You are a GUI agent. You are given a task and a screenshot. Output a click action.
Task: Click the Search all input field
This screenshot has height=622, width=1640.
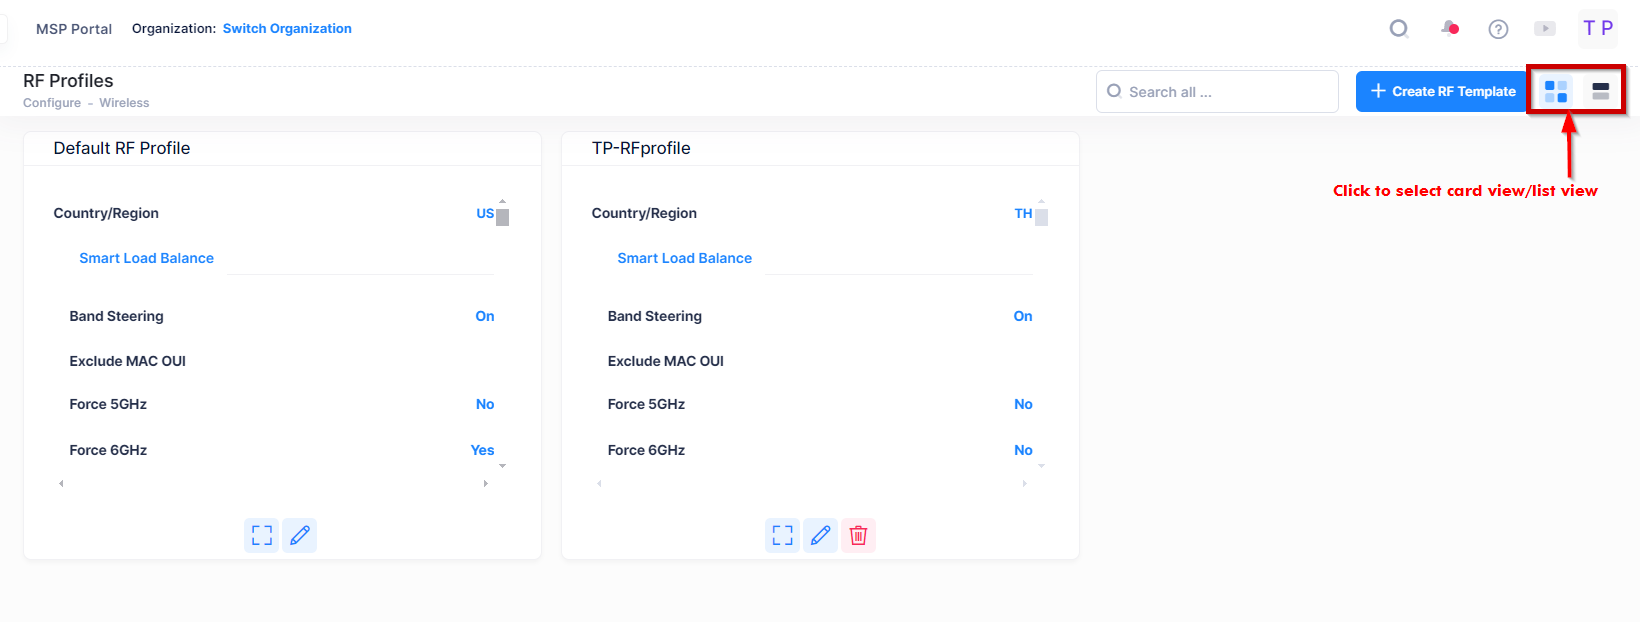(x=1217, y=91)
